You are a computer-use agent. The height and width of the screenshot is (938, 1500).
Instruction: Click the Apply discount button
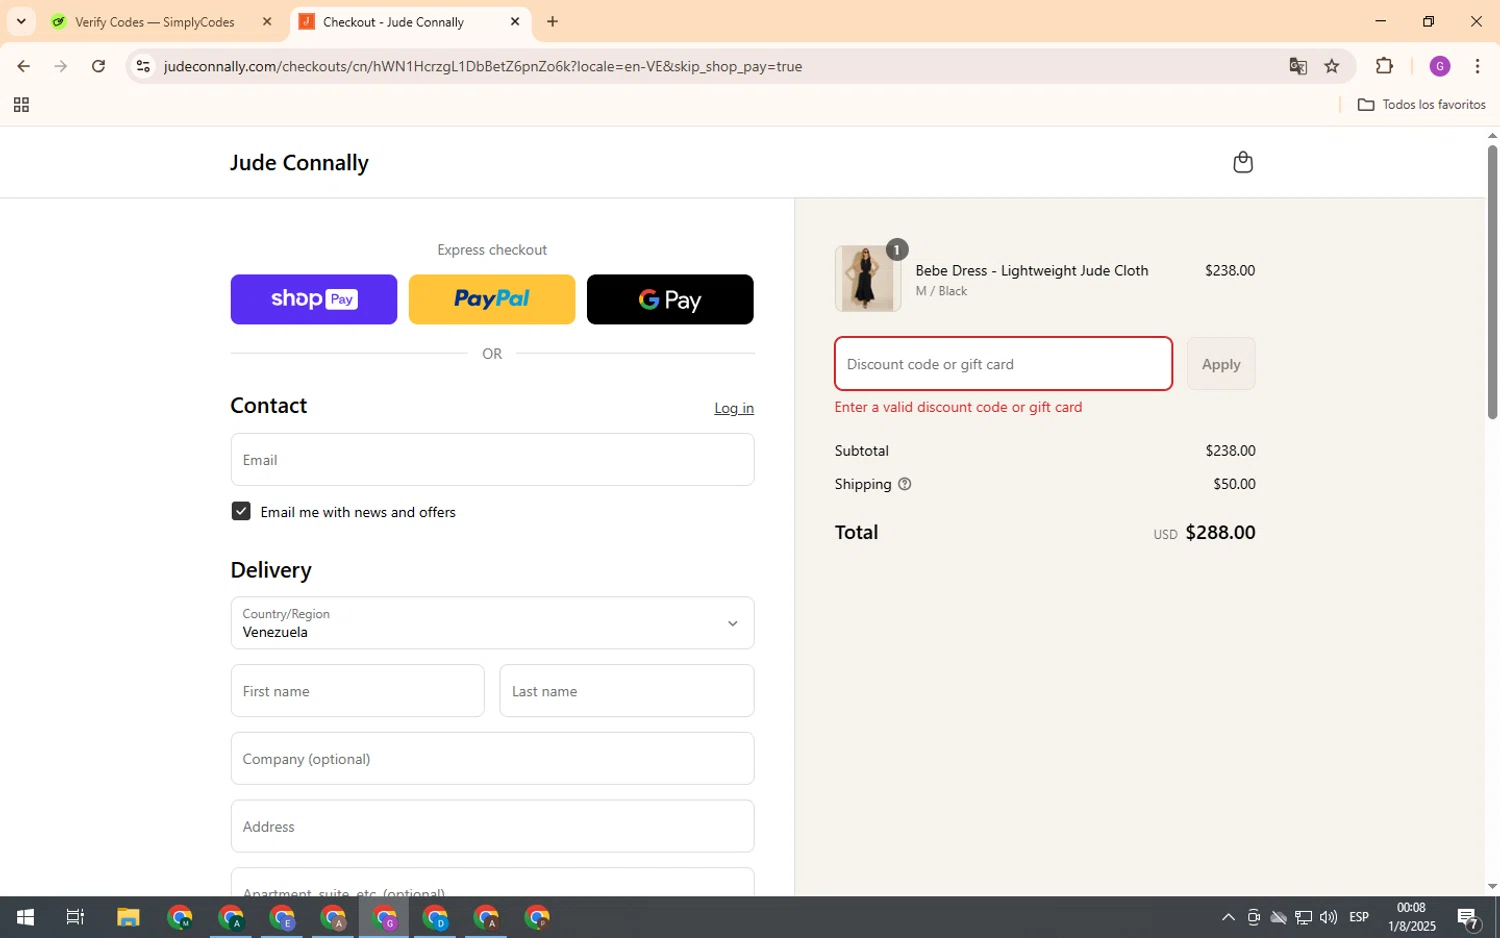click(1221, 364)
